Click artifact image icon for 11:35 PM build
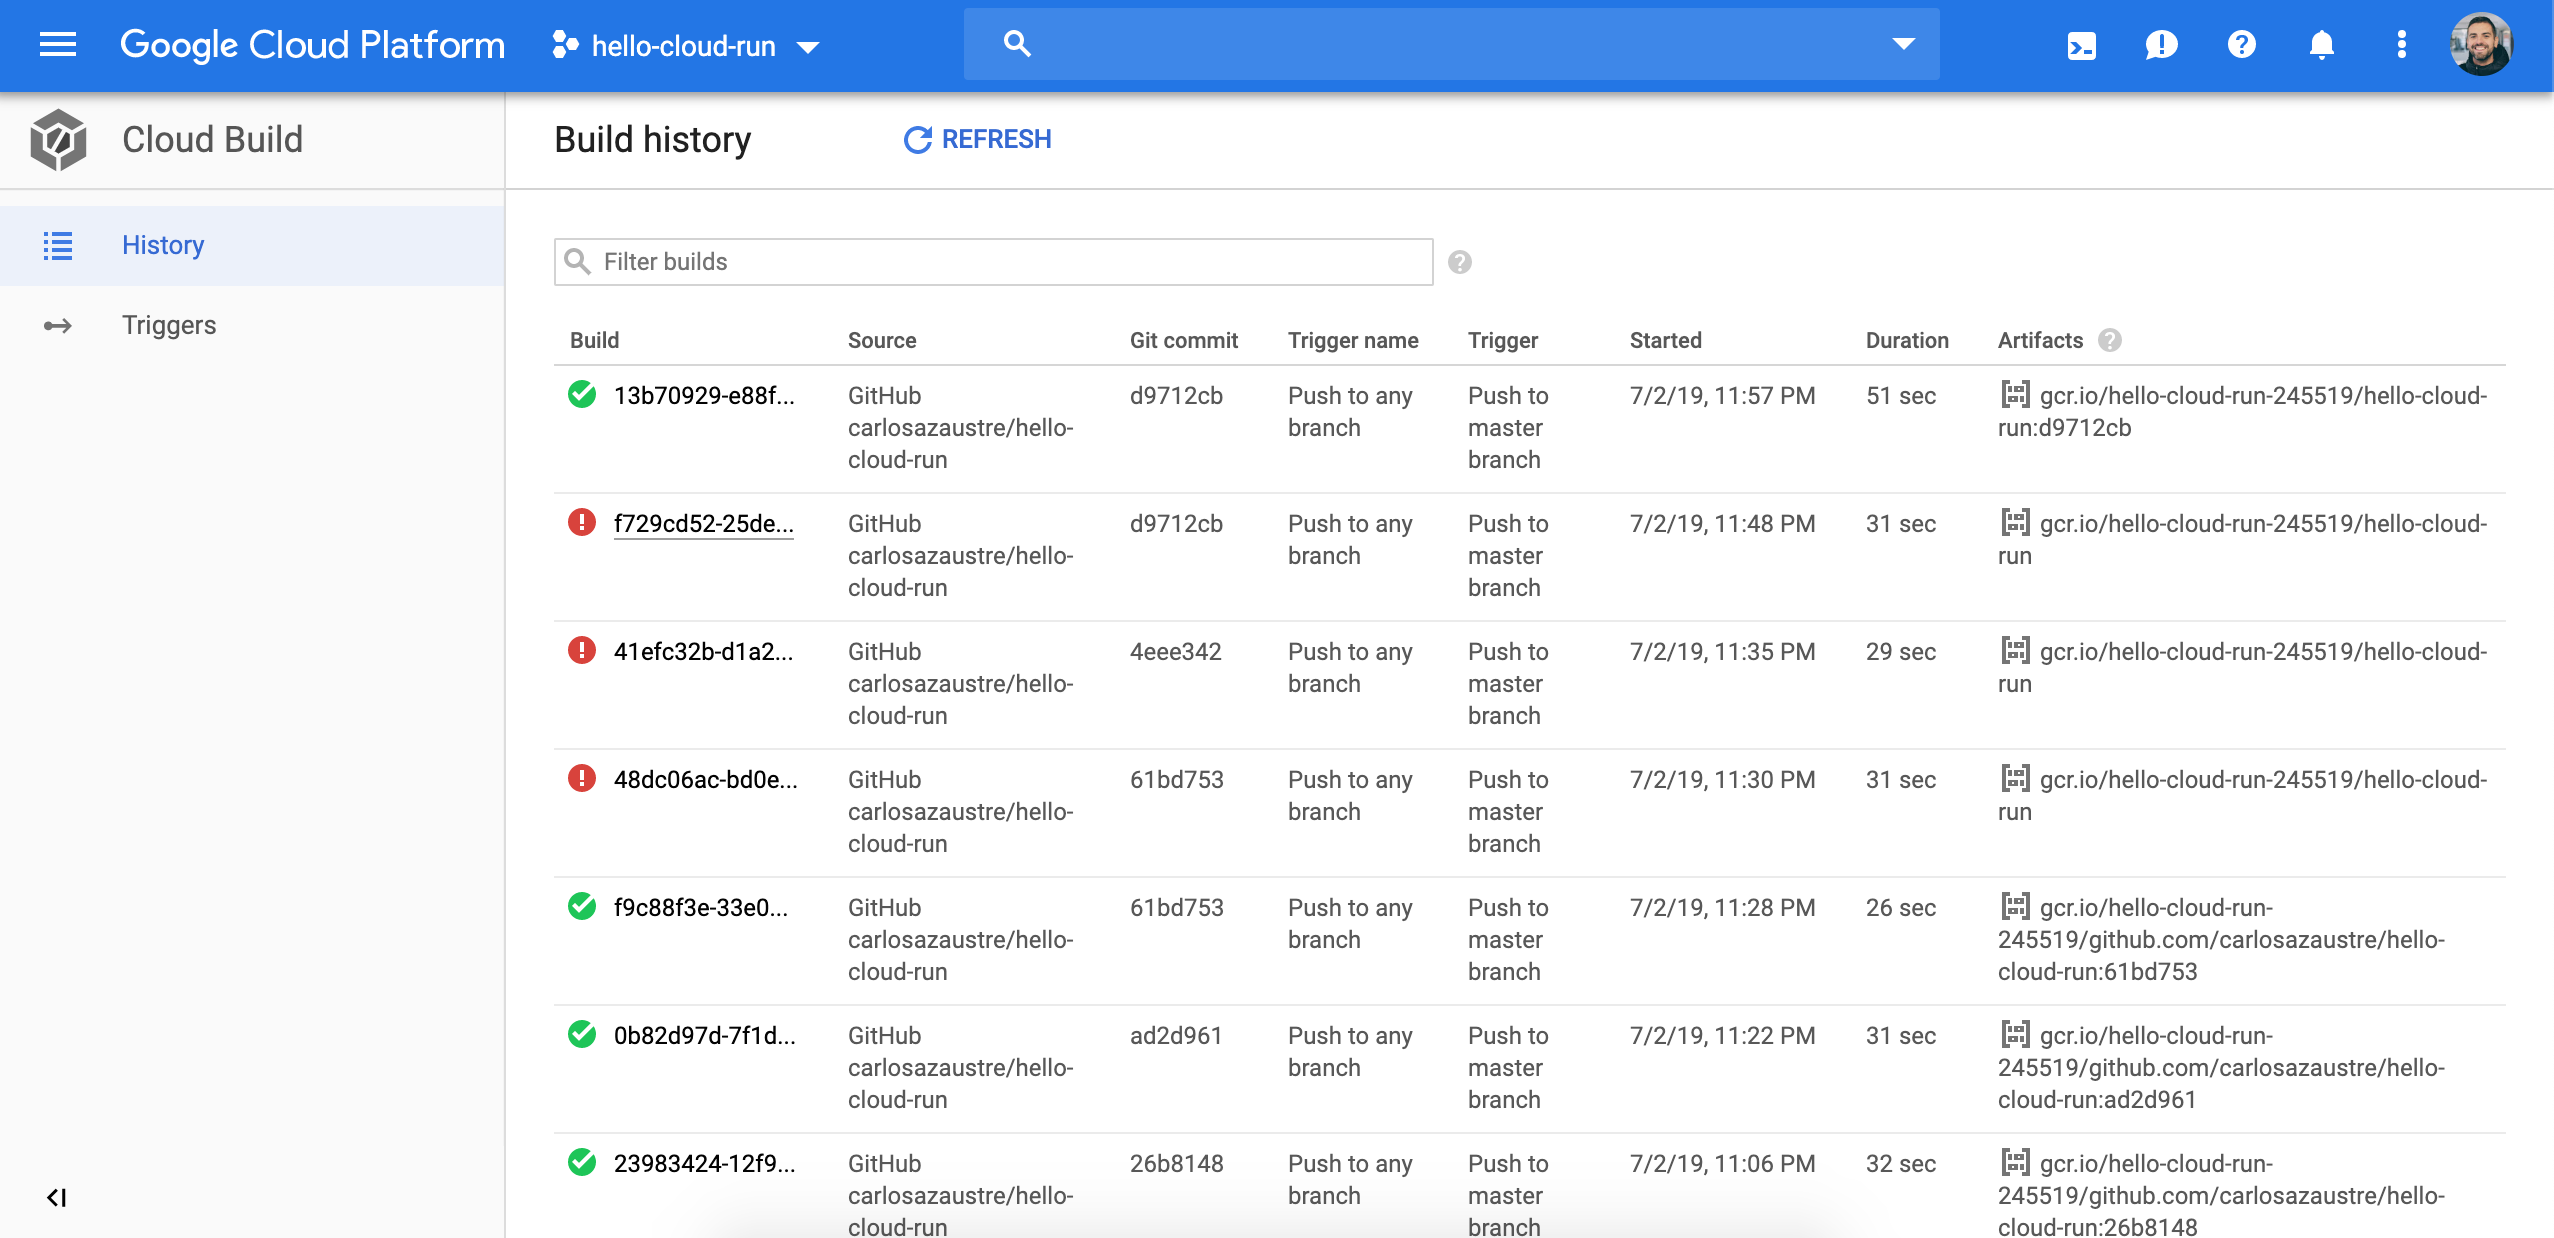 pyautogui.click(x=2015, y=651)
